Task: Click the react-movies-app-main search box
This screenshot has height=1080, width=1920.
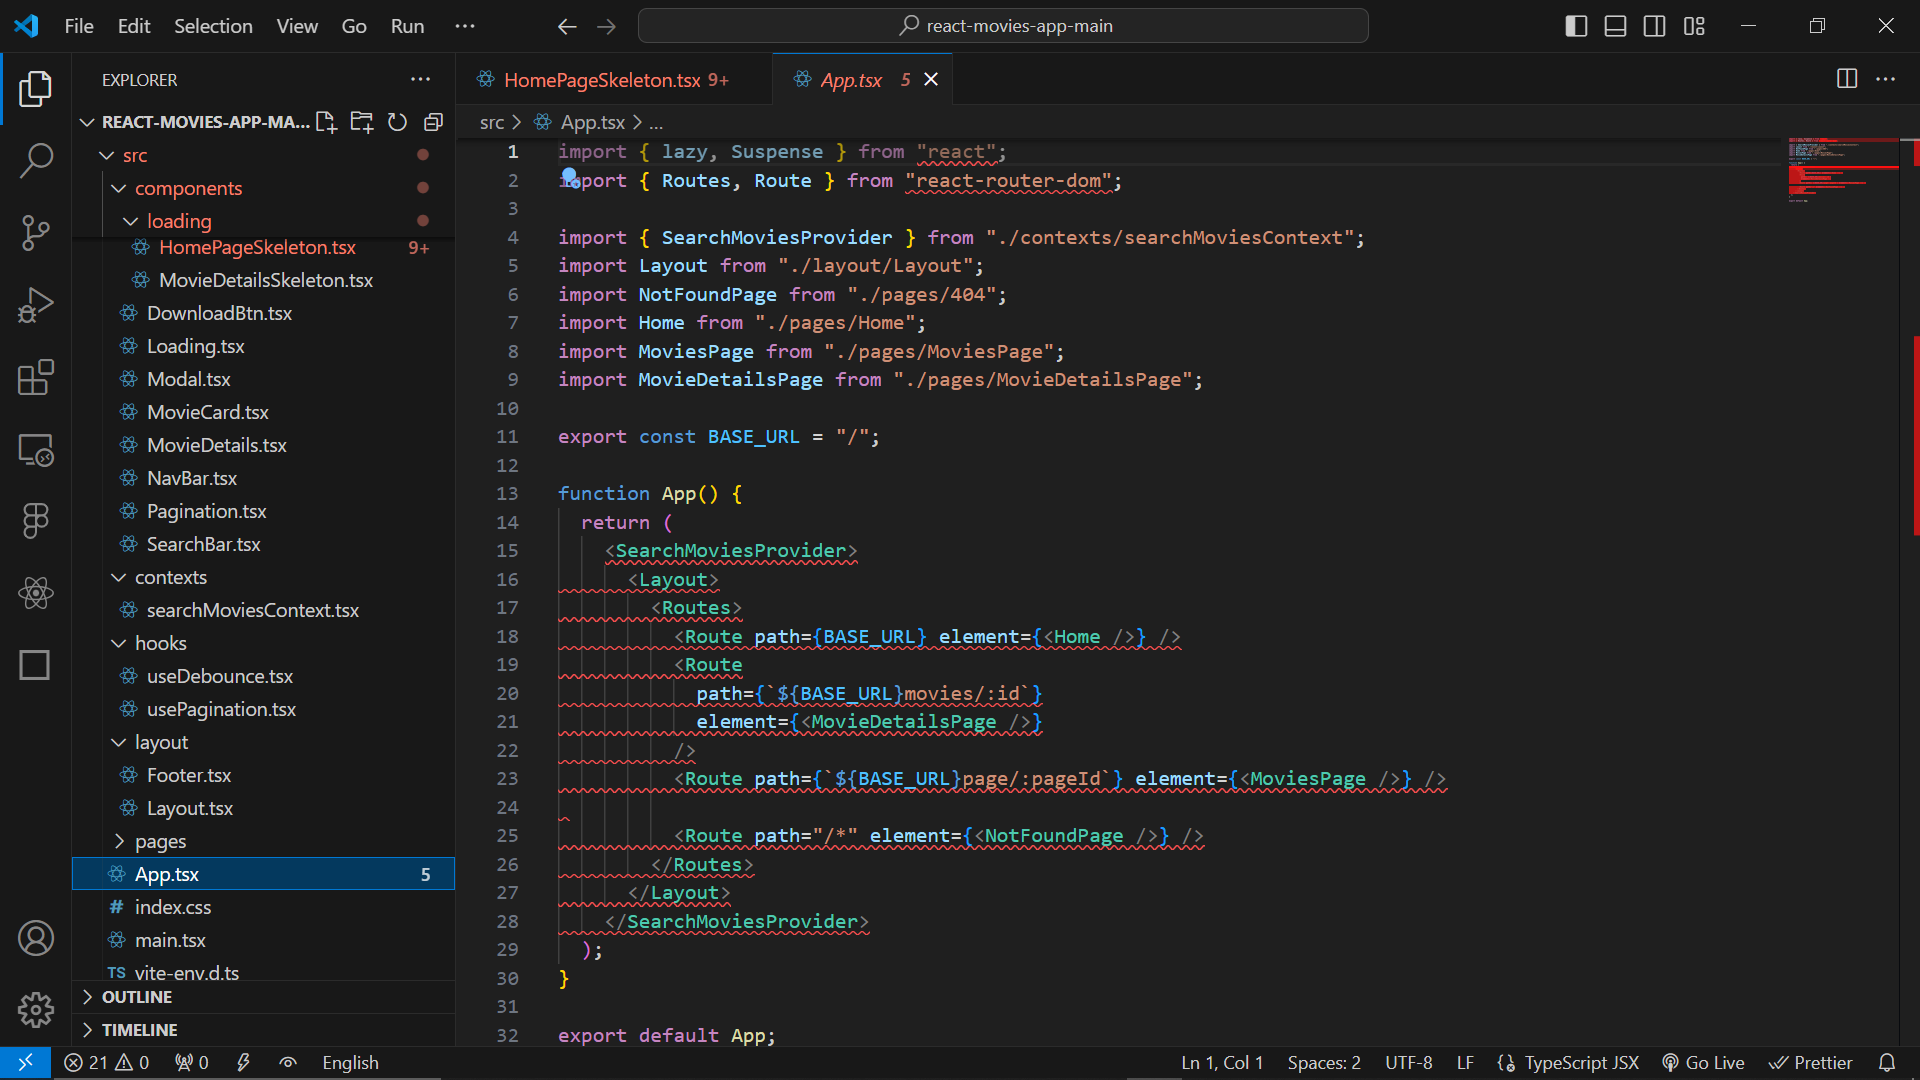Action: (x=1003, y=26)
